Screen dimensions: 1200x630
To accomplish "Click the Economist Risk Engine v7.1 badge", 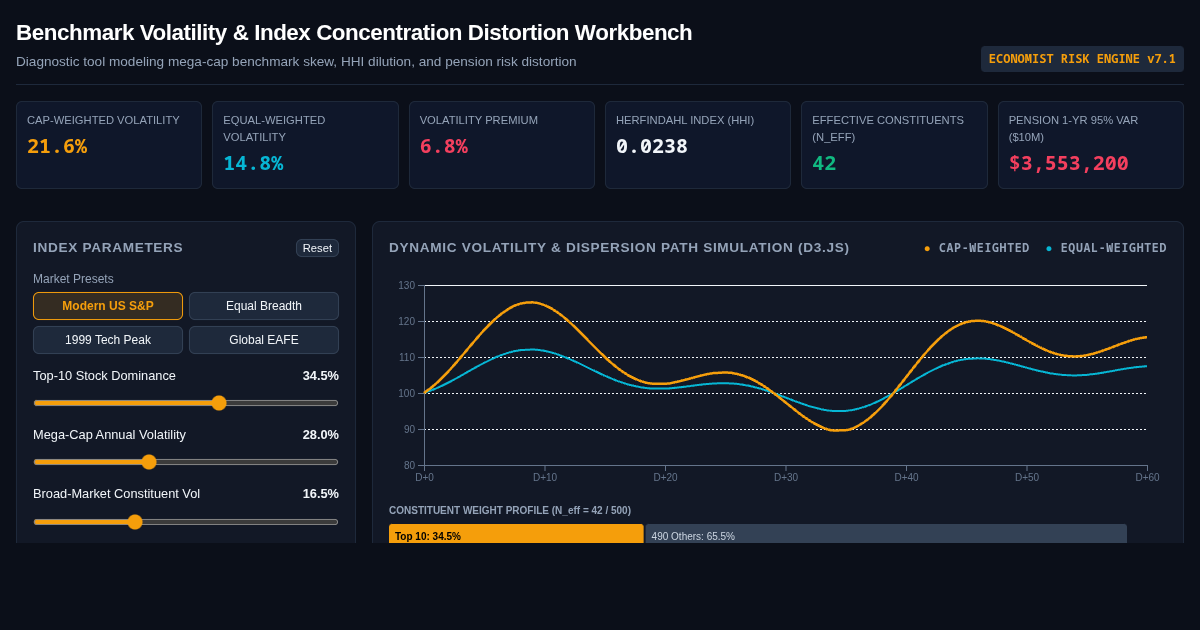I will point(1082,59).
